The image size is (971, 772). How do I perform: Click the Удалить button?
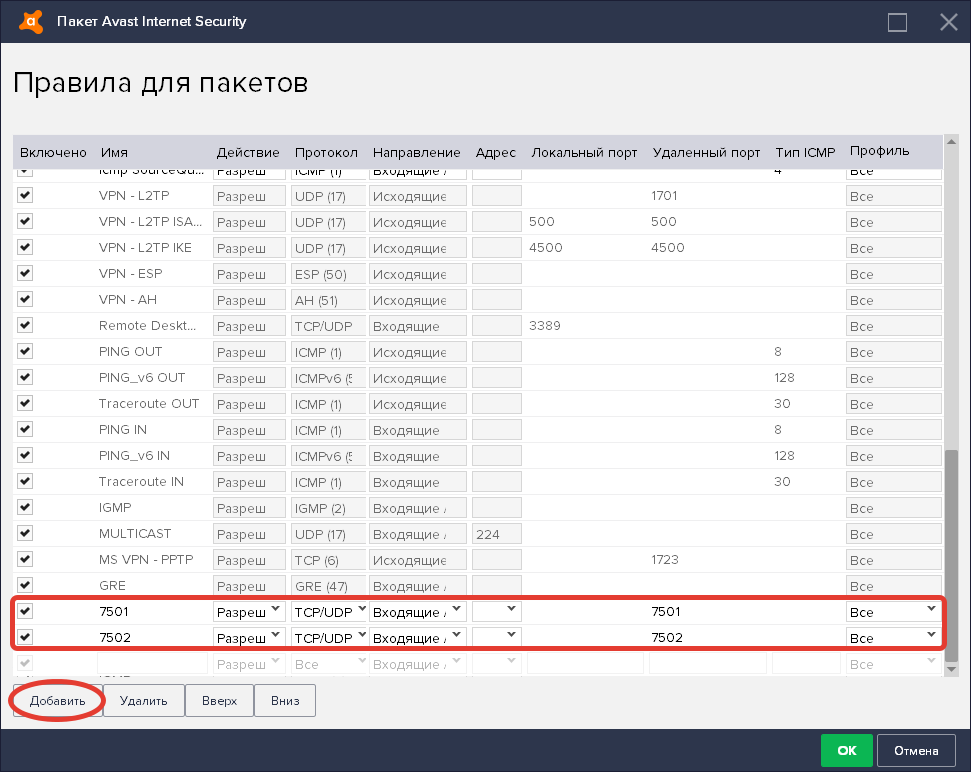144,701
